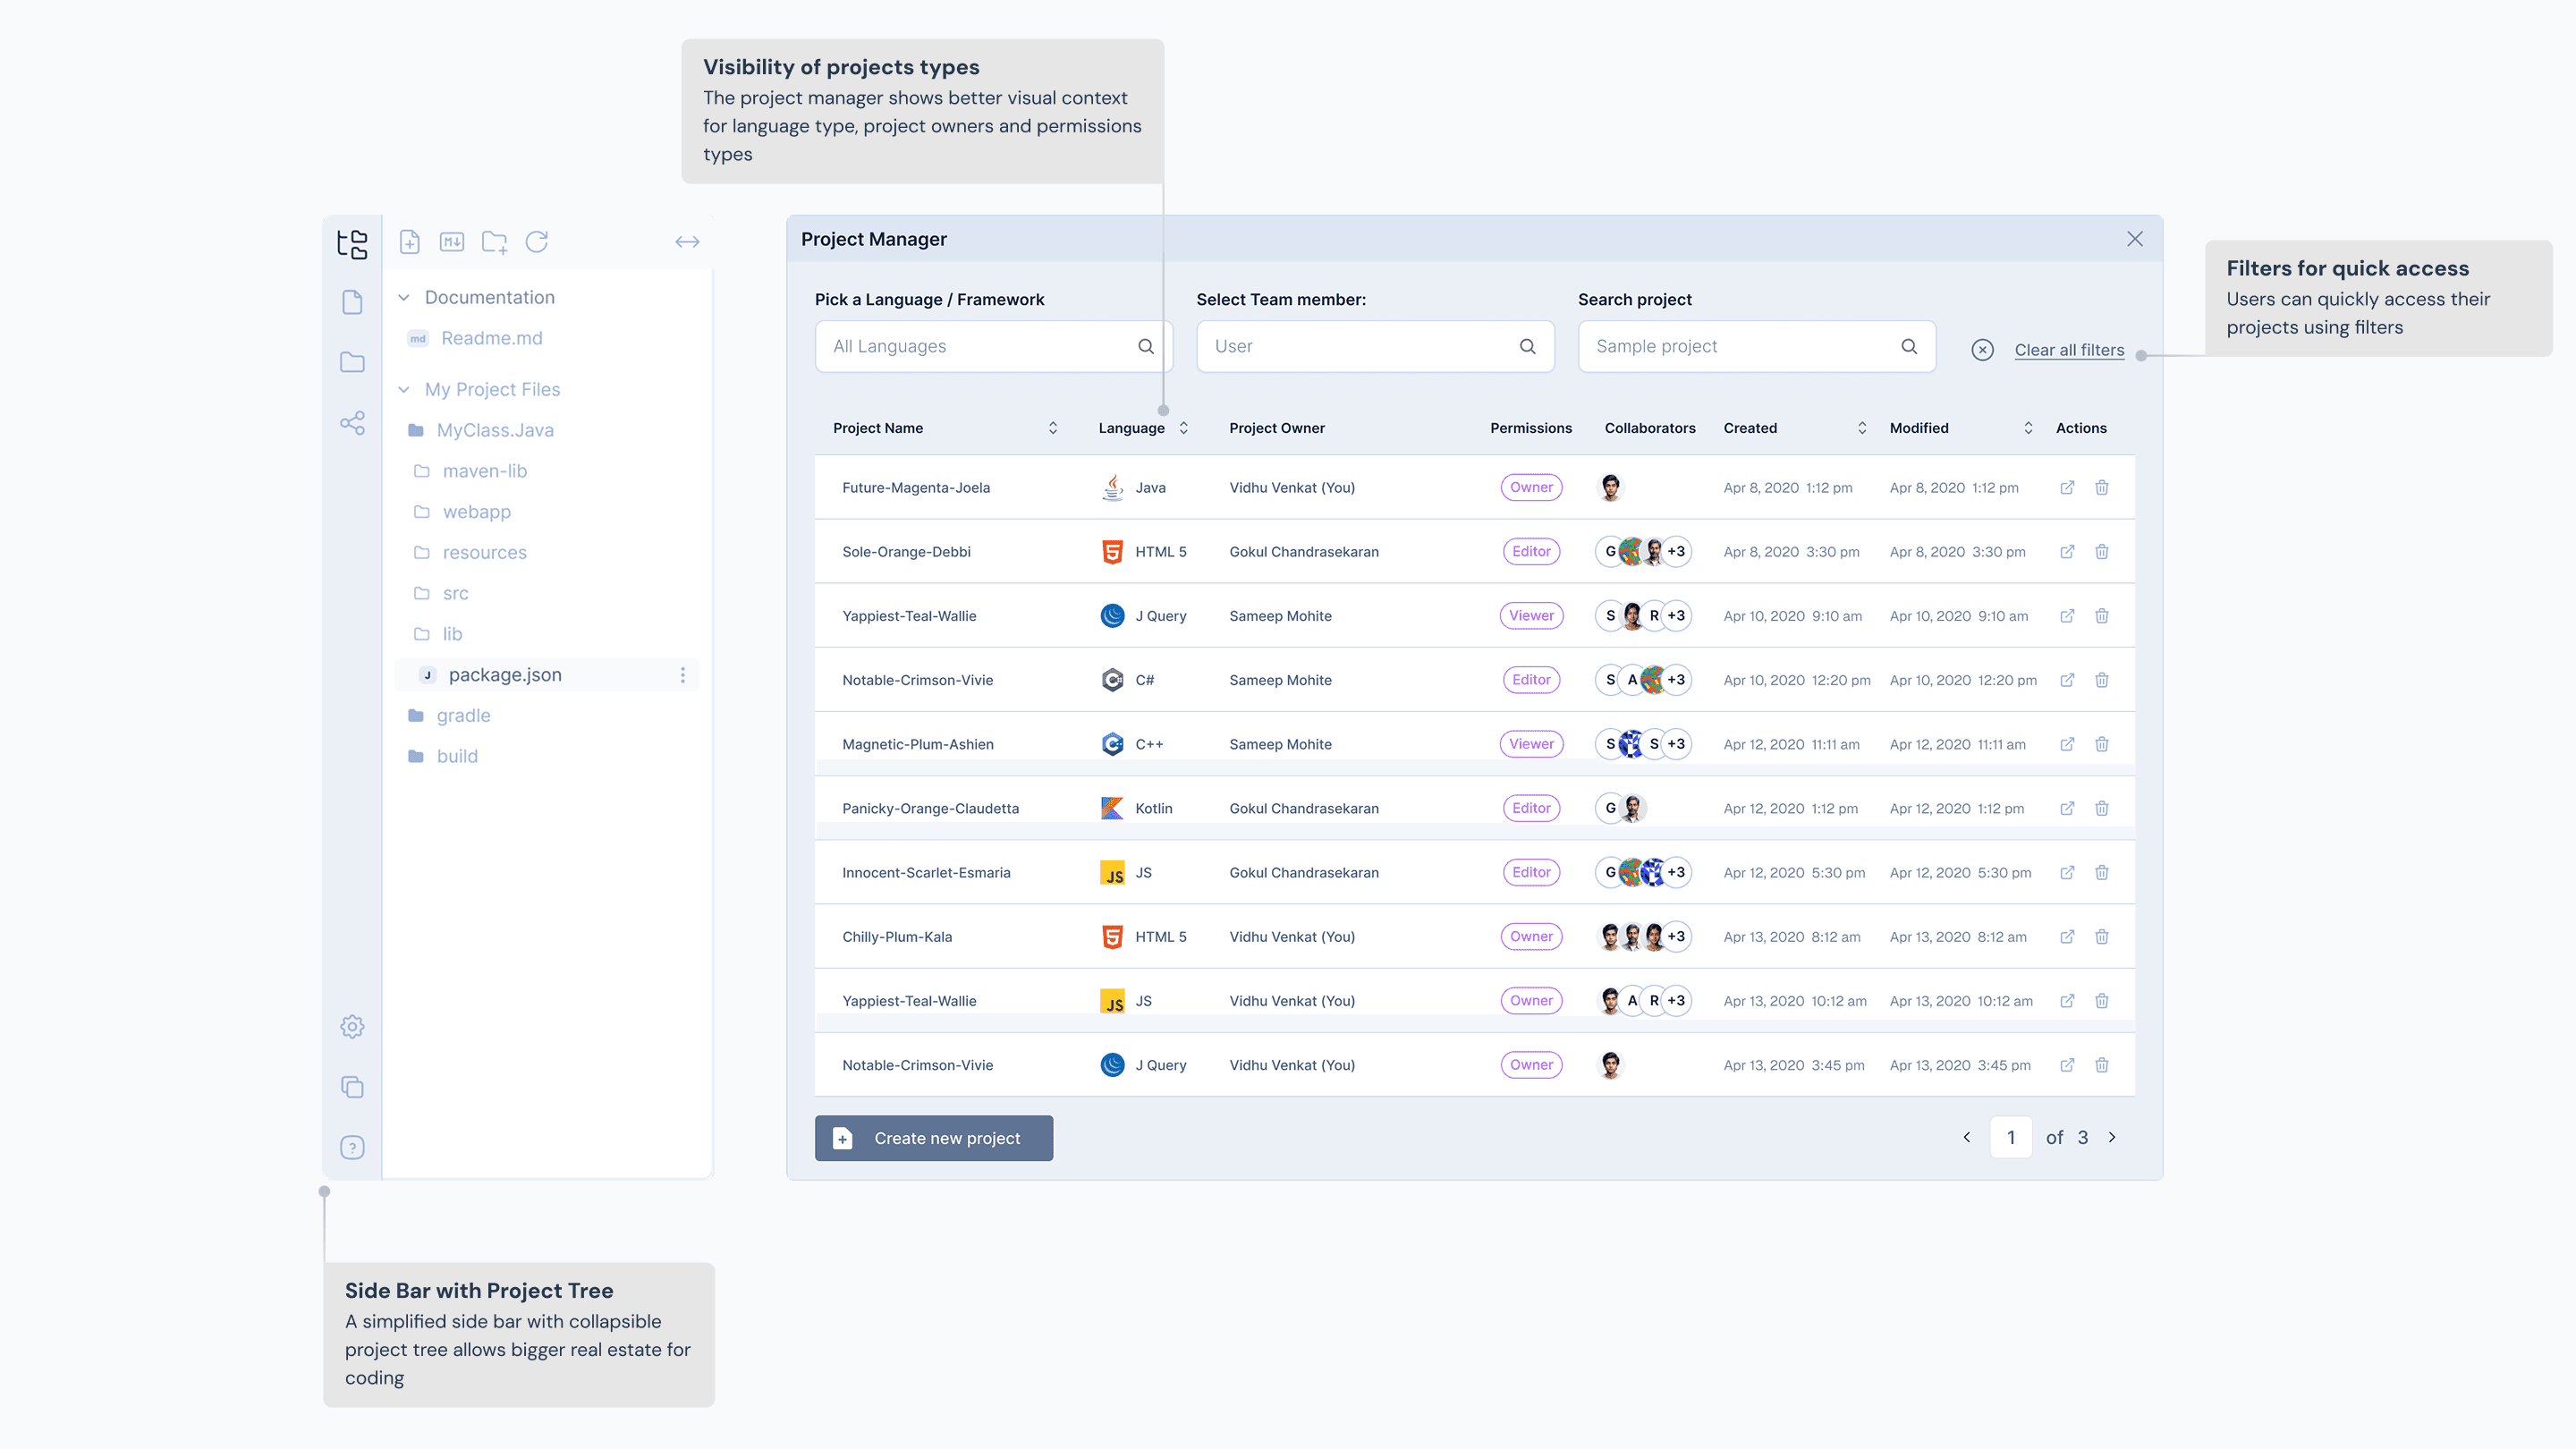Delete the Panicky-Orange-Claudetta project
The width and height of the screenshot is (2576, 1449).
click(2102, 808)
